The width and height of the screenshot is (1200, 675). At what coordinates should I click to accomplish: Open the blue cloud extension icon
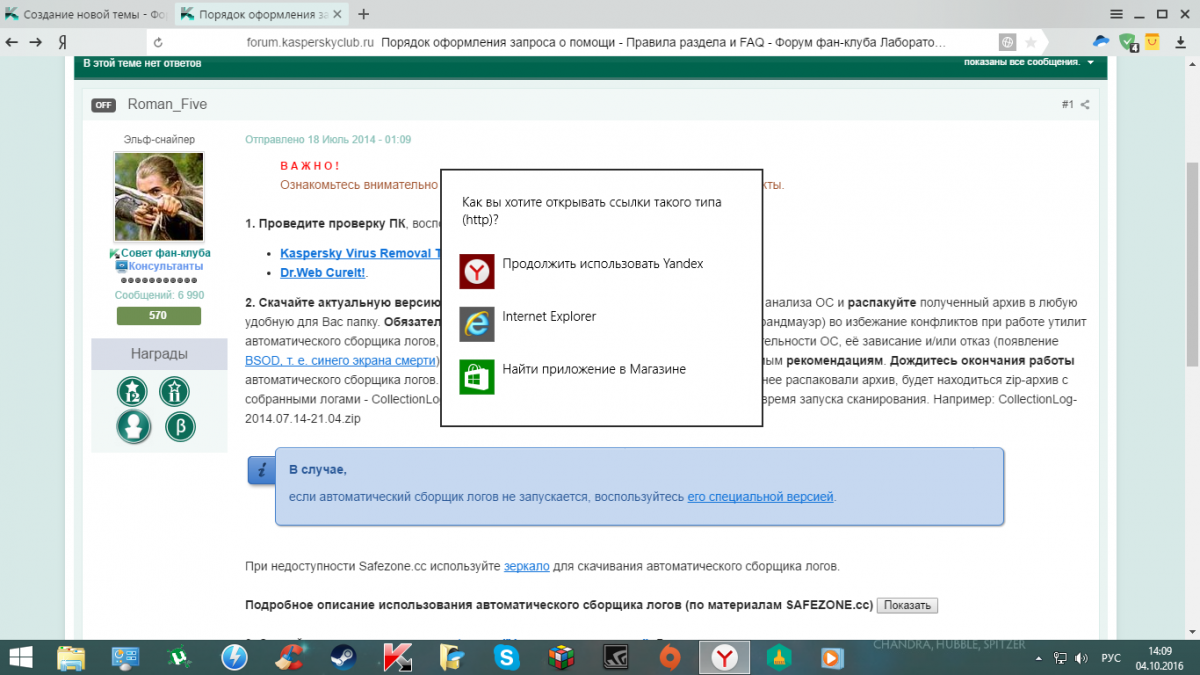[x=1100, y=41]
